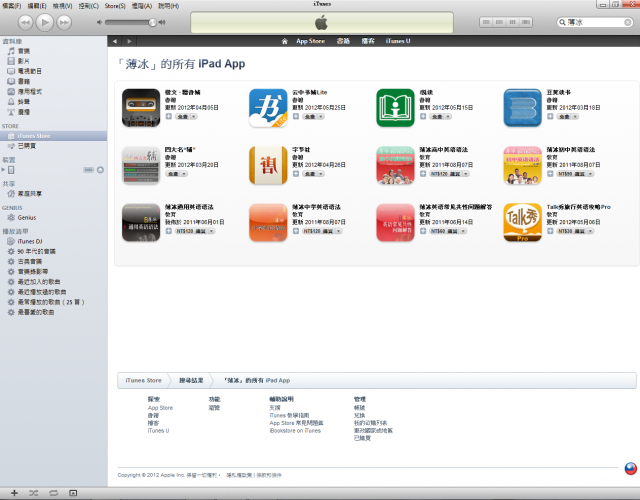640x500 pixels.
Task: Go to iTunes Store home icon
Action: [x=284, y=41]
